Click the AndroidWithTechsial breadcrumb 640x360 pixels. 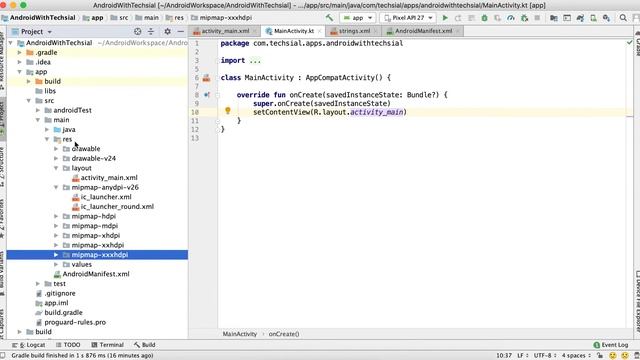pos(38,18)
